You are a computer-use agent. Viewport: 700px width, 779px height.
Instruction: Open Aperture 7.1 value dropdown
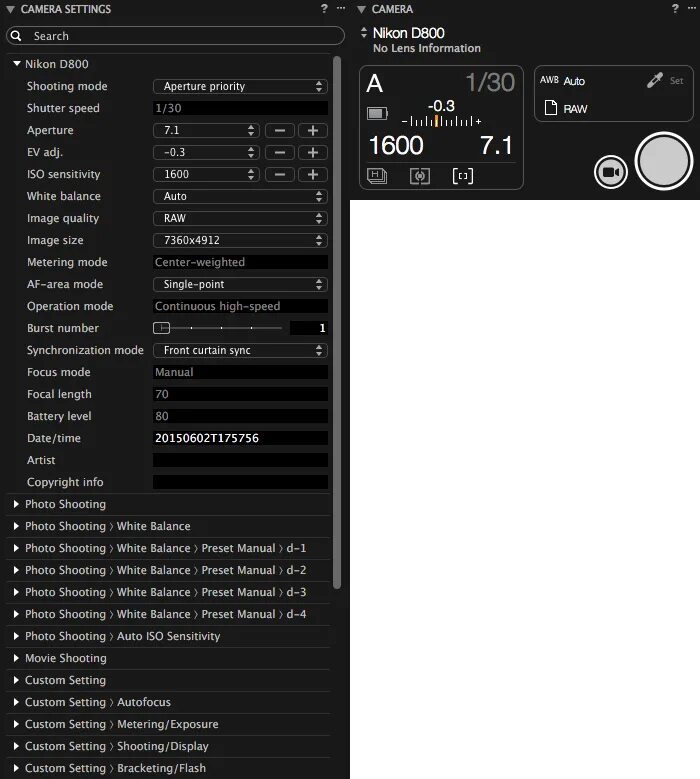pyautogui.click(x=206, y=130)
